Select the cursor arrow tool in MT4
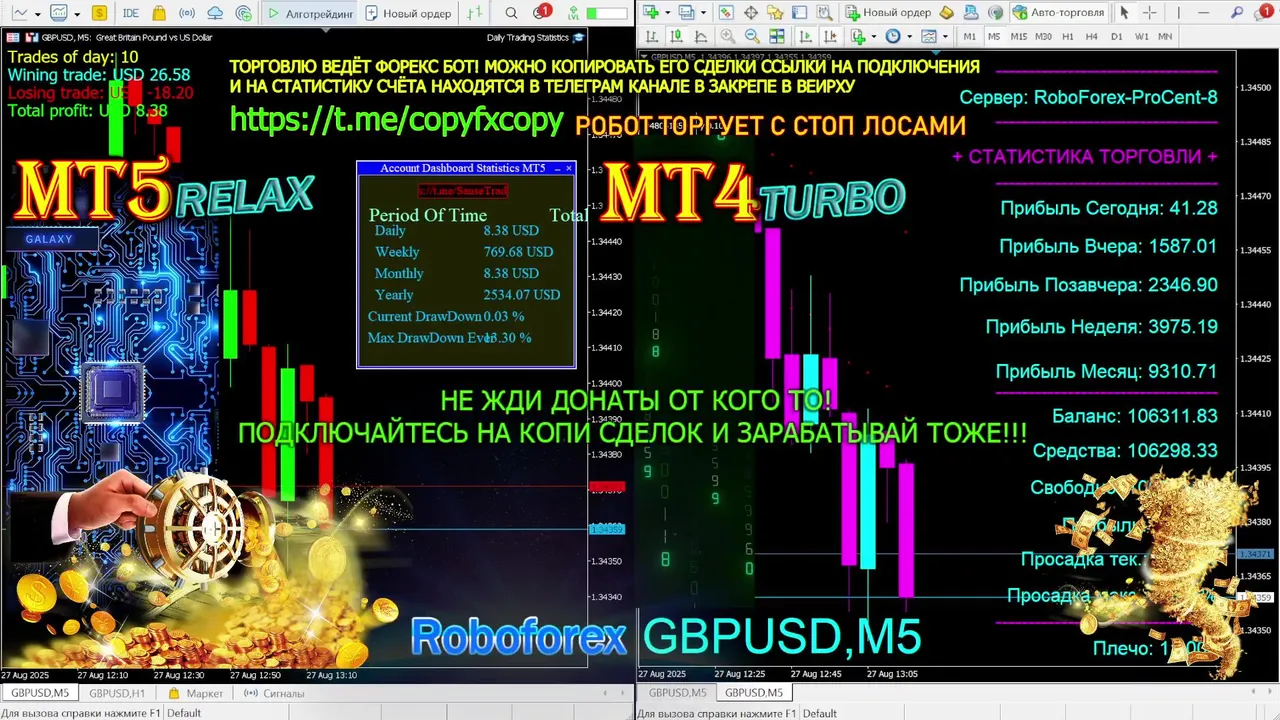The width and height of the screenshot is (1280, 720). 1124,13
